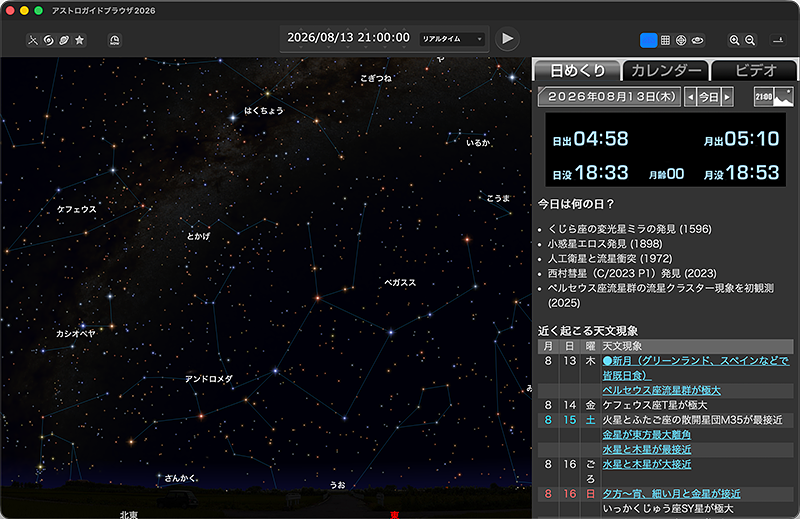
Task: Toggle the constellation lines icon
Action: point(33,40)
